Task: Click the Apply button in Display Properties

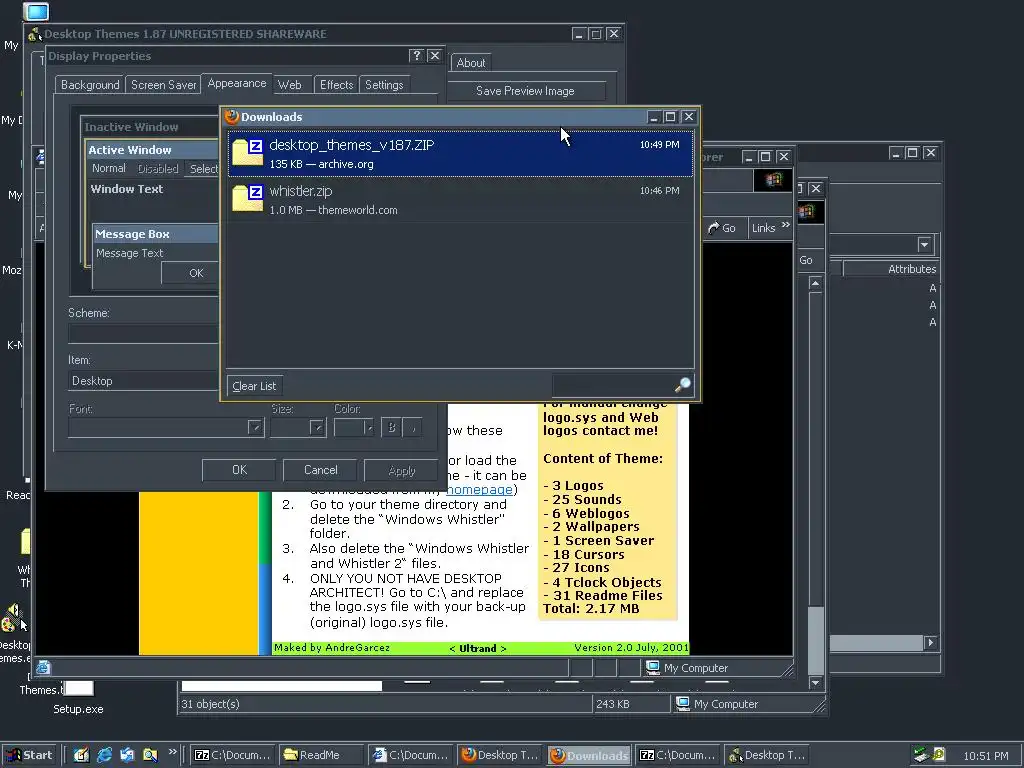Action: (x=401, y=470)
